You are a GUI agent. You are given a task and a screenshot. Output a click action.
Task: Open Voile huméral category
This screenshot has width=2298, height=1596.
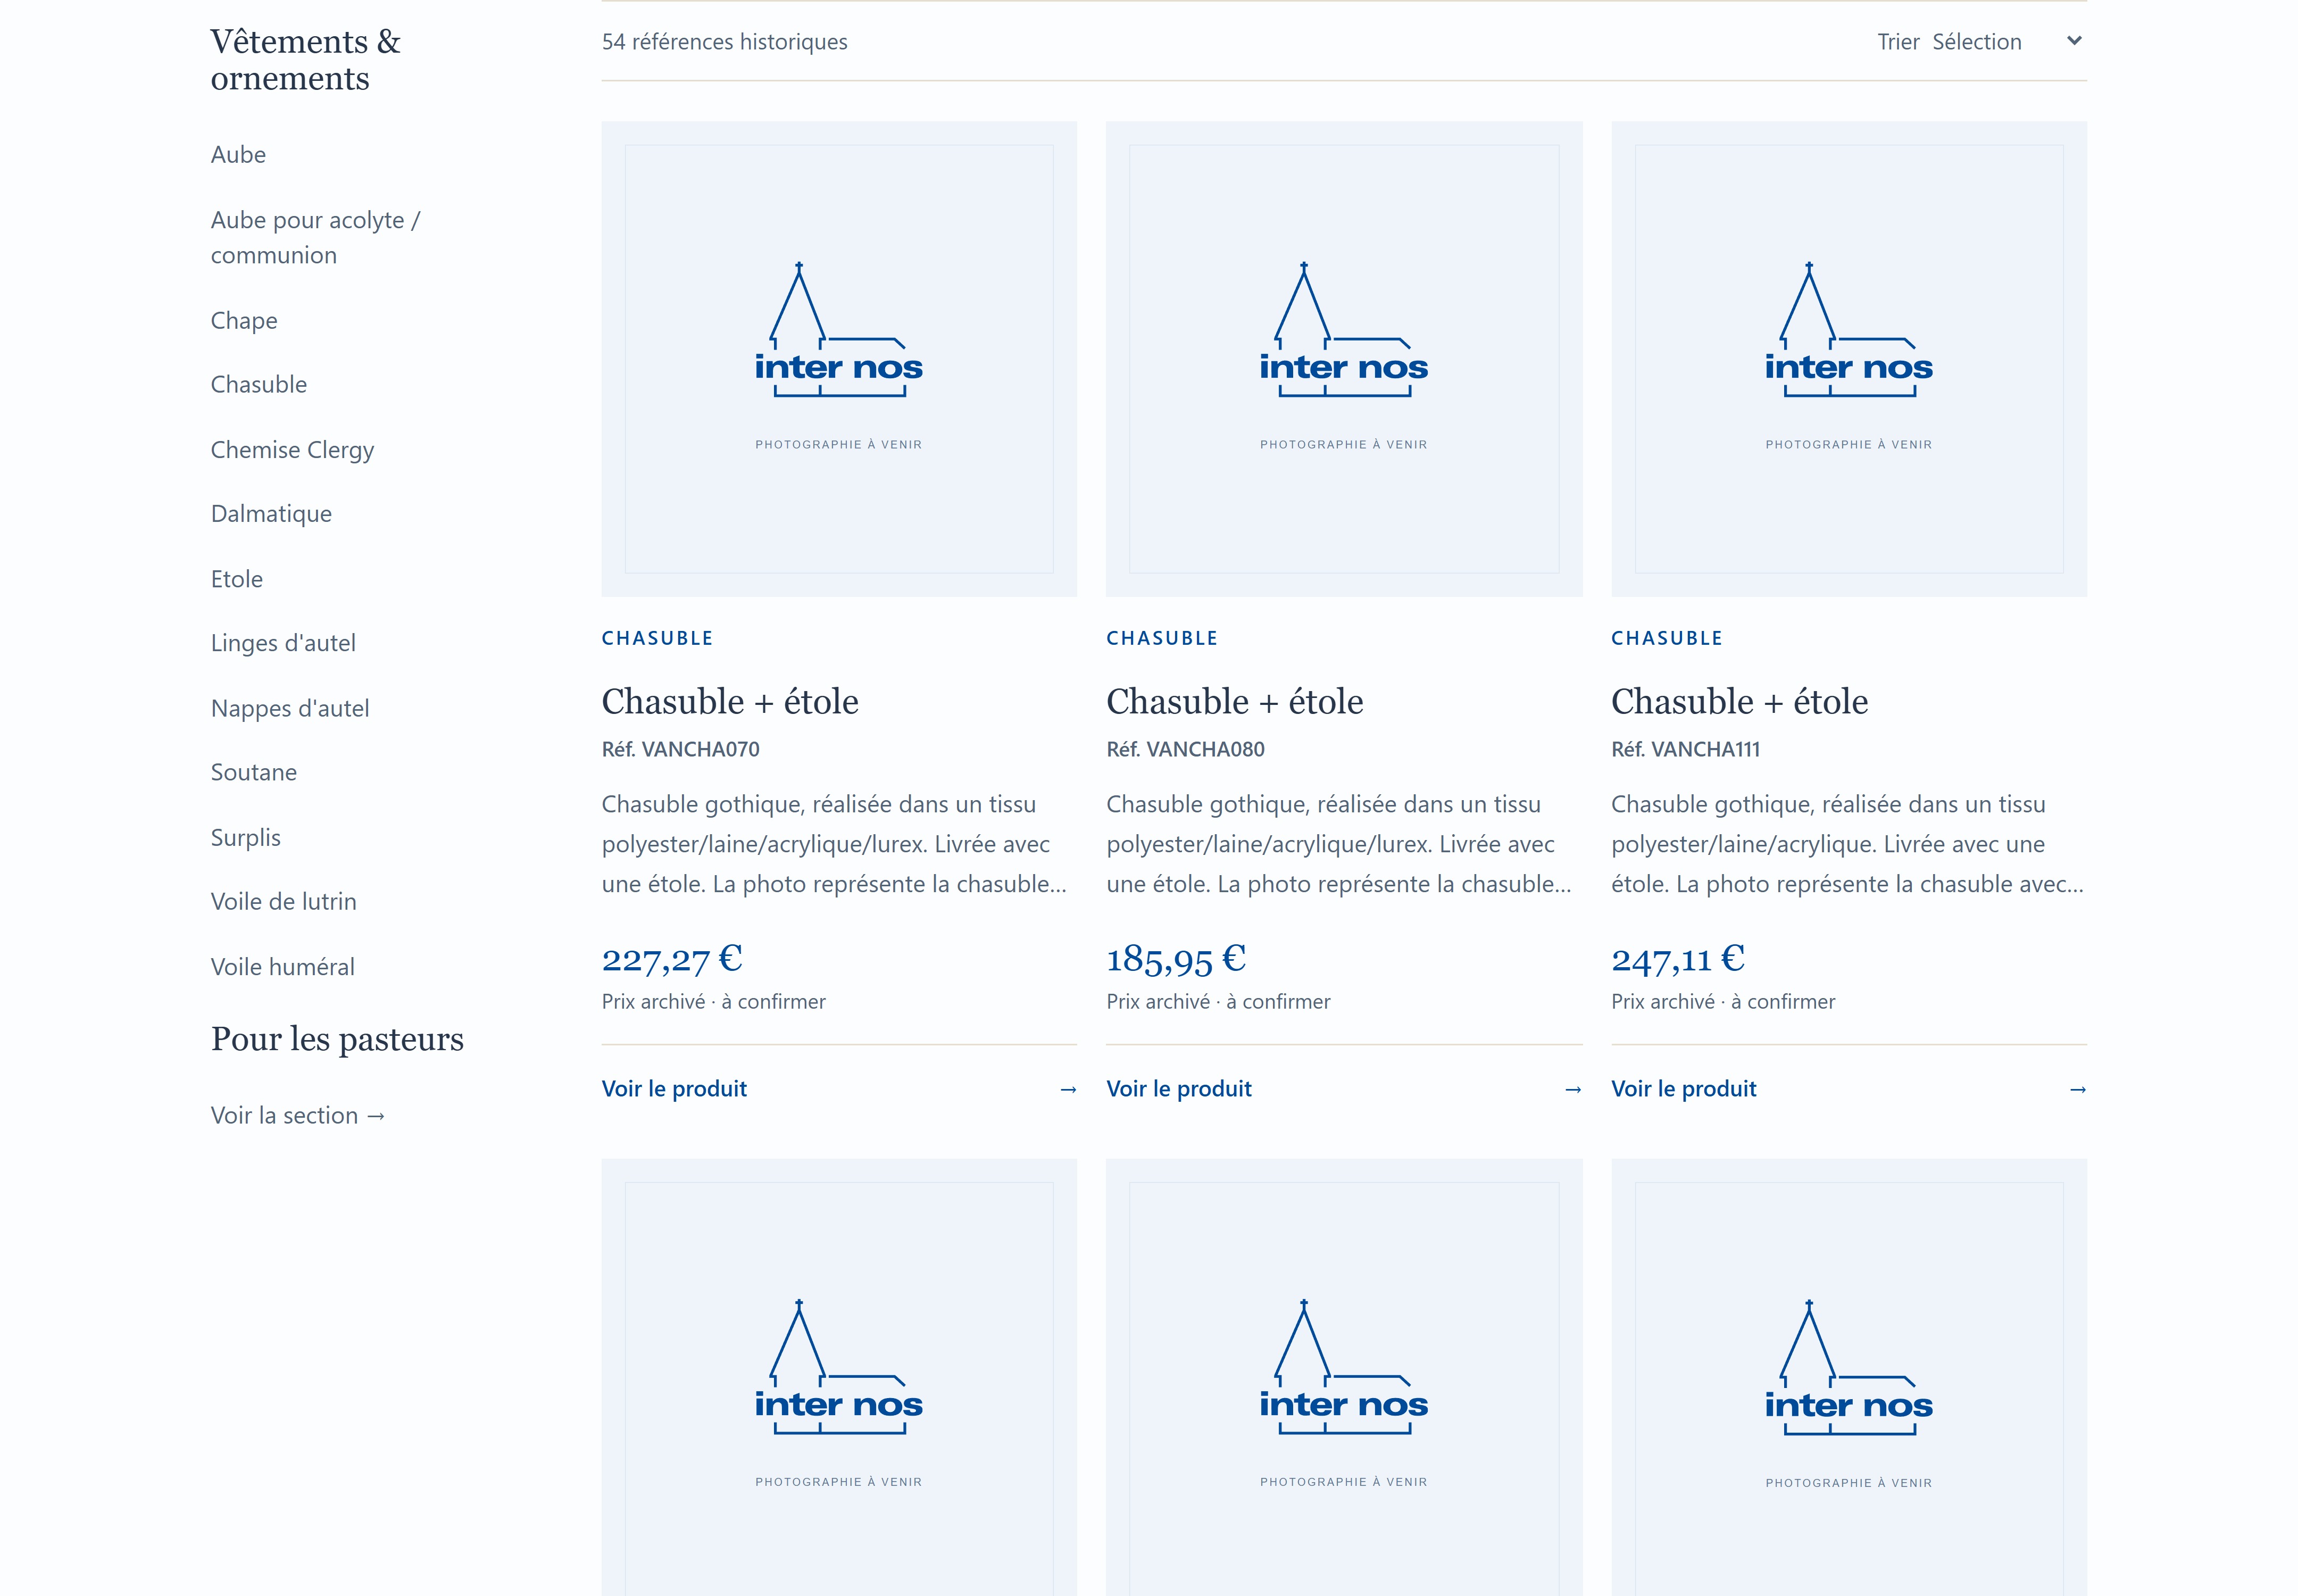point(283,966)
